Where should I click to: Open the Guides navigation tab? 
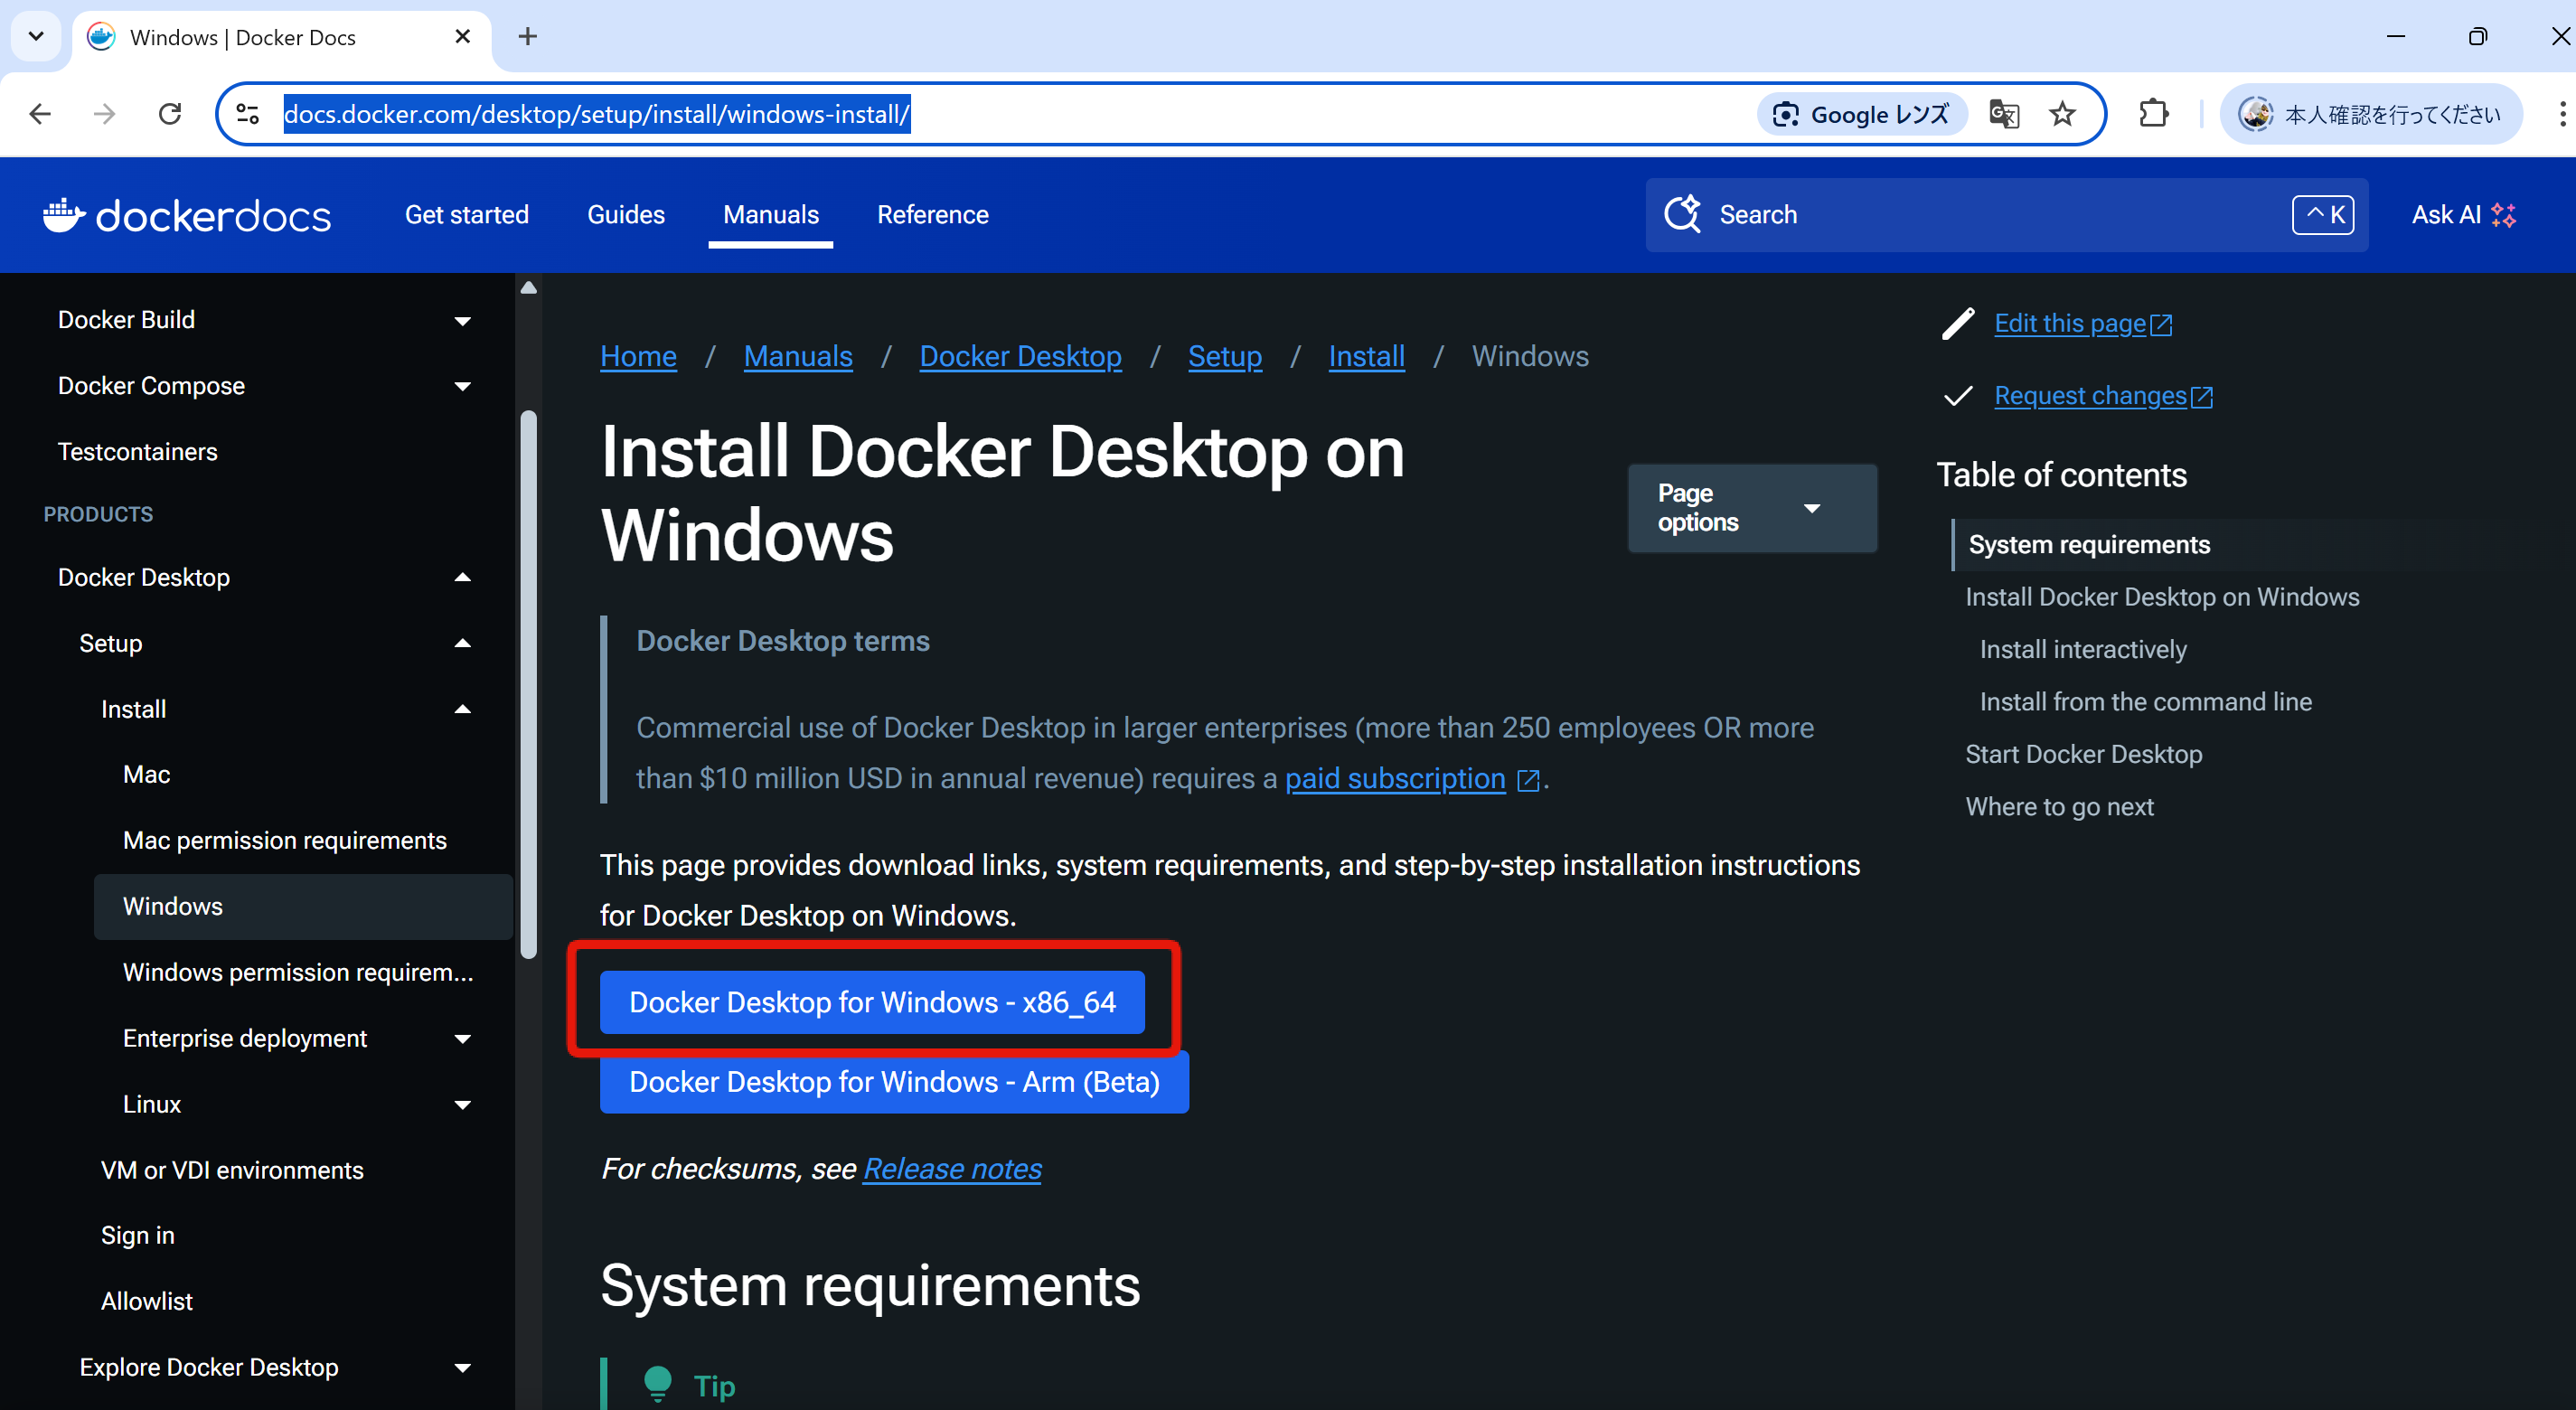tap(625, 215)
